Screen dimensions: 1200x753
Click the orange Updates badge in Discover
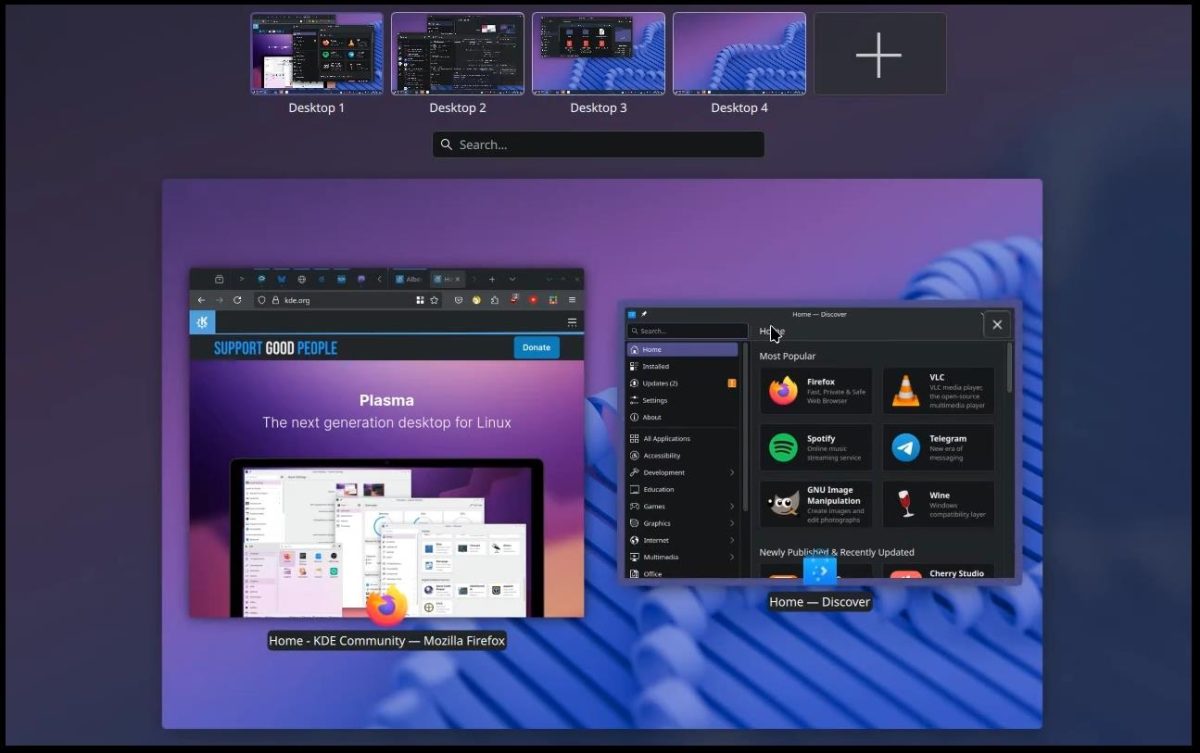click(732, 383)
